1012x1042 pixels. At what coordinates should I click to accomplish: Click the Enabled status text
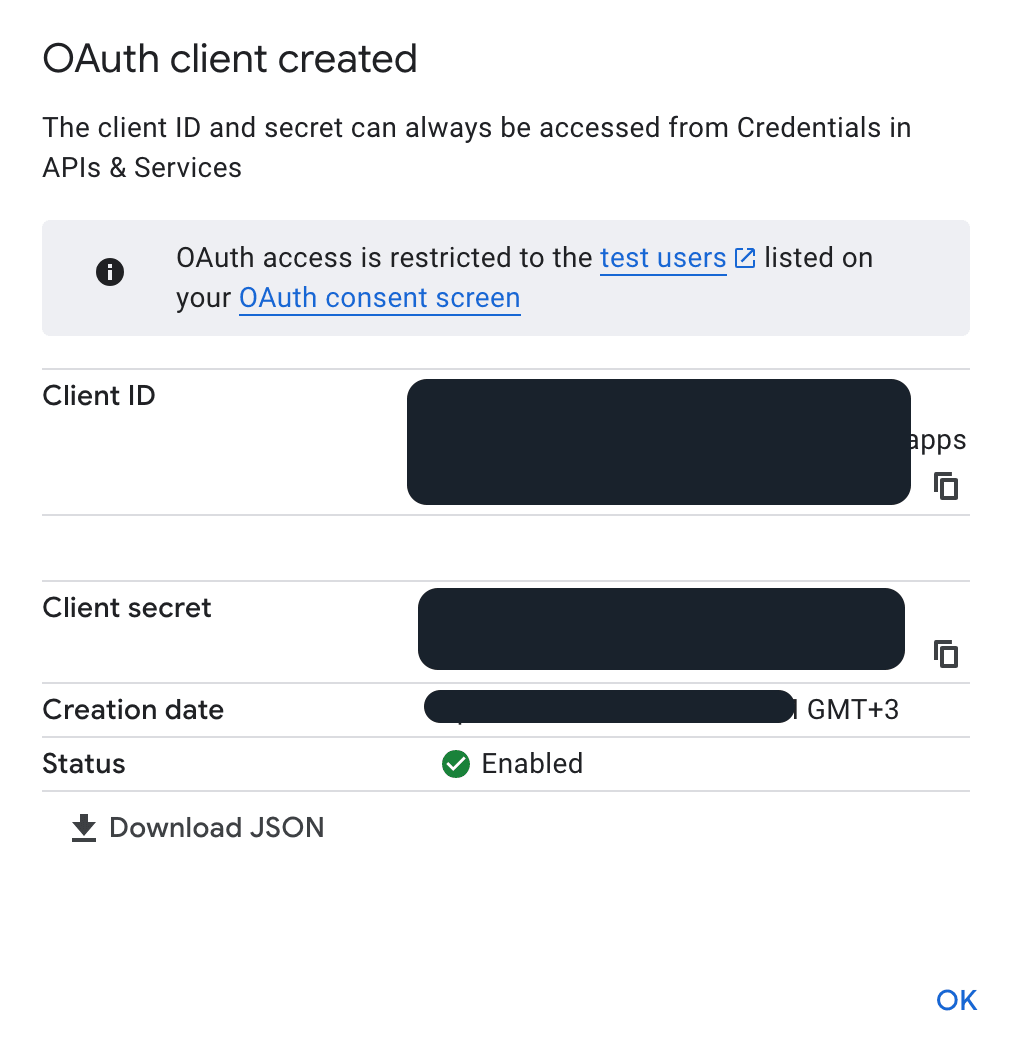(x=532, y=764)
